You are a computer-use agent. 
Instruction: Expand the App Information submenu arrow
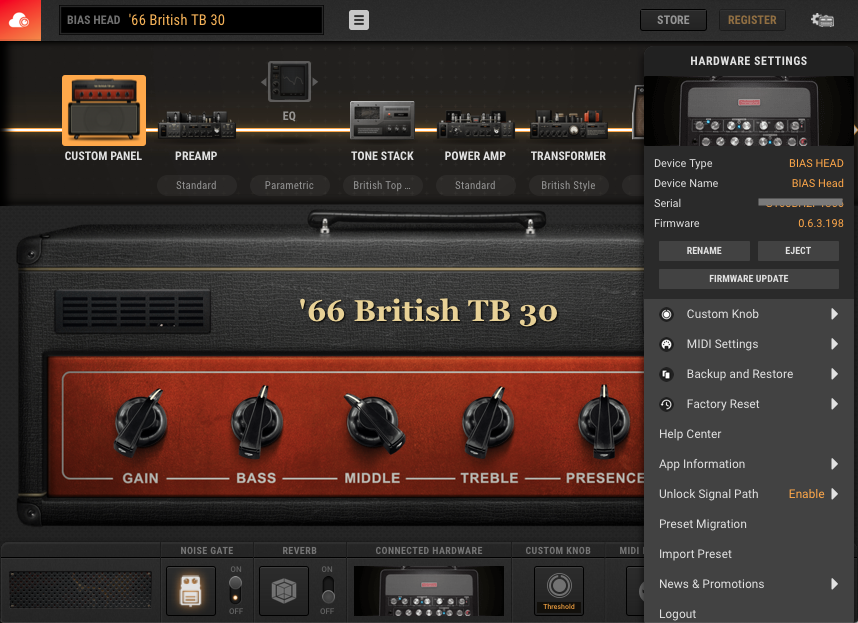834,464
